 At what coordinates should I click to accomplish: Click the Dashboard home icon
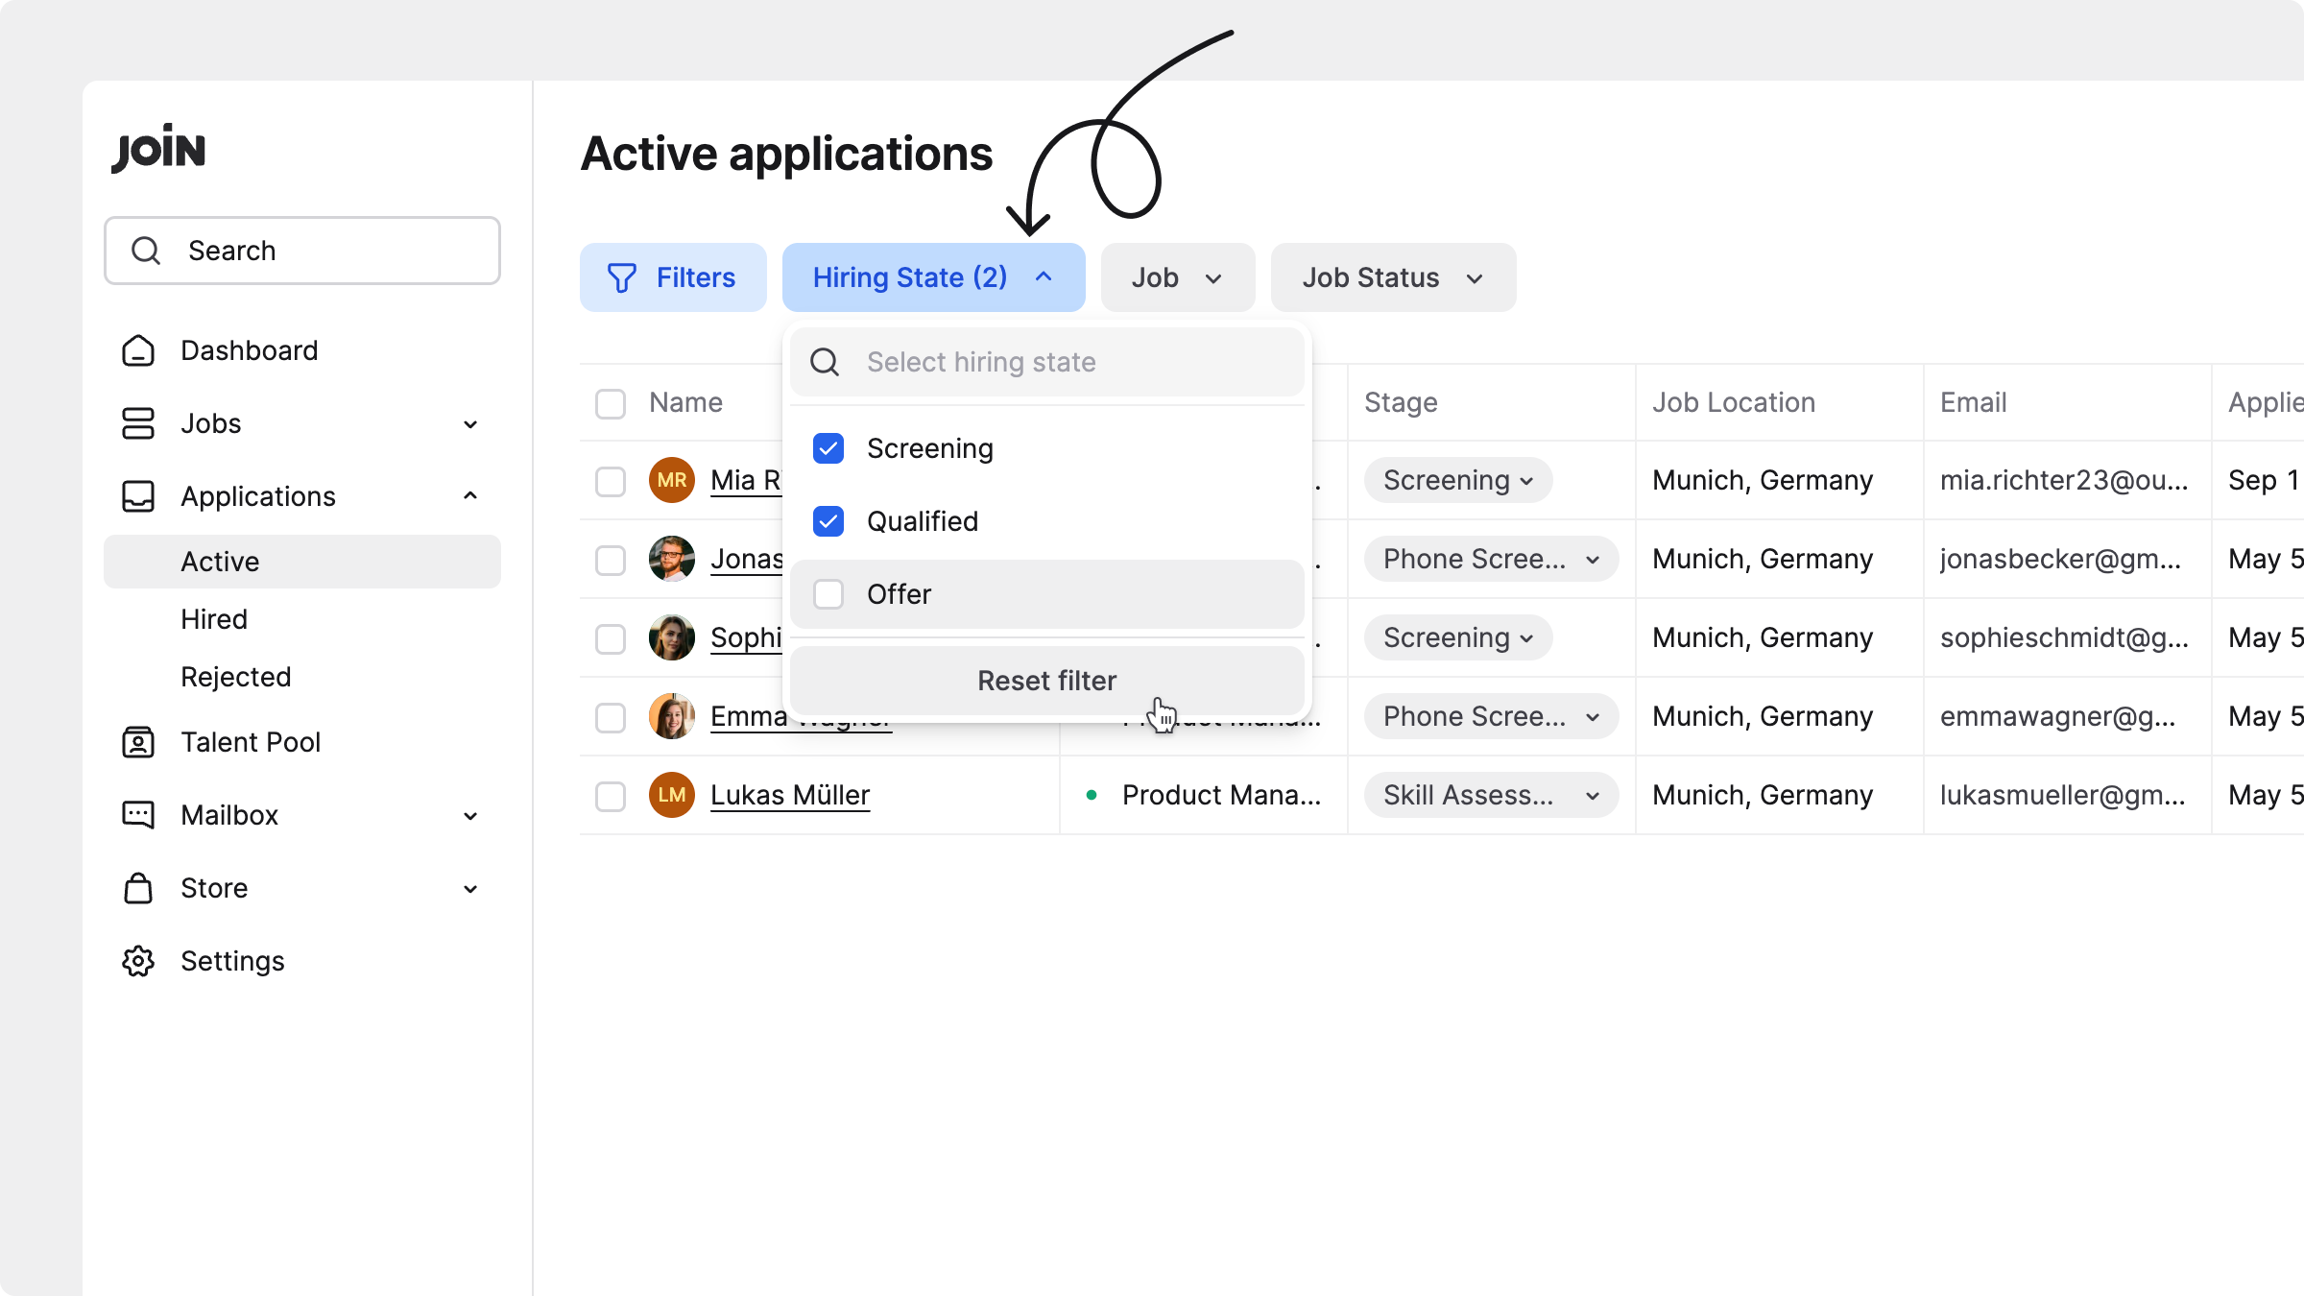(x=138, y=351)
